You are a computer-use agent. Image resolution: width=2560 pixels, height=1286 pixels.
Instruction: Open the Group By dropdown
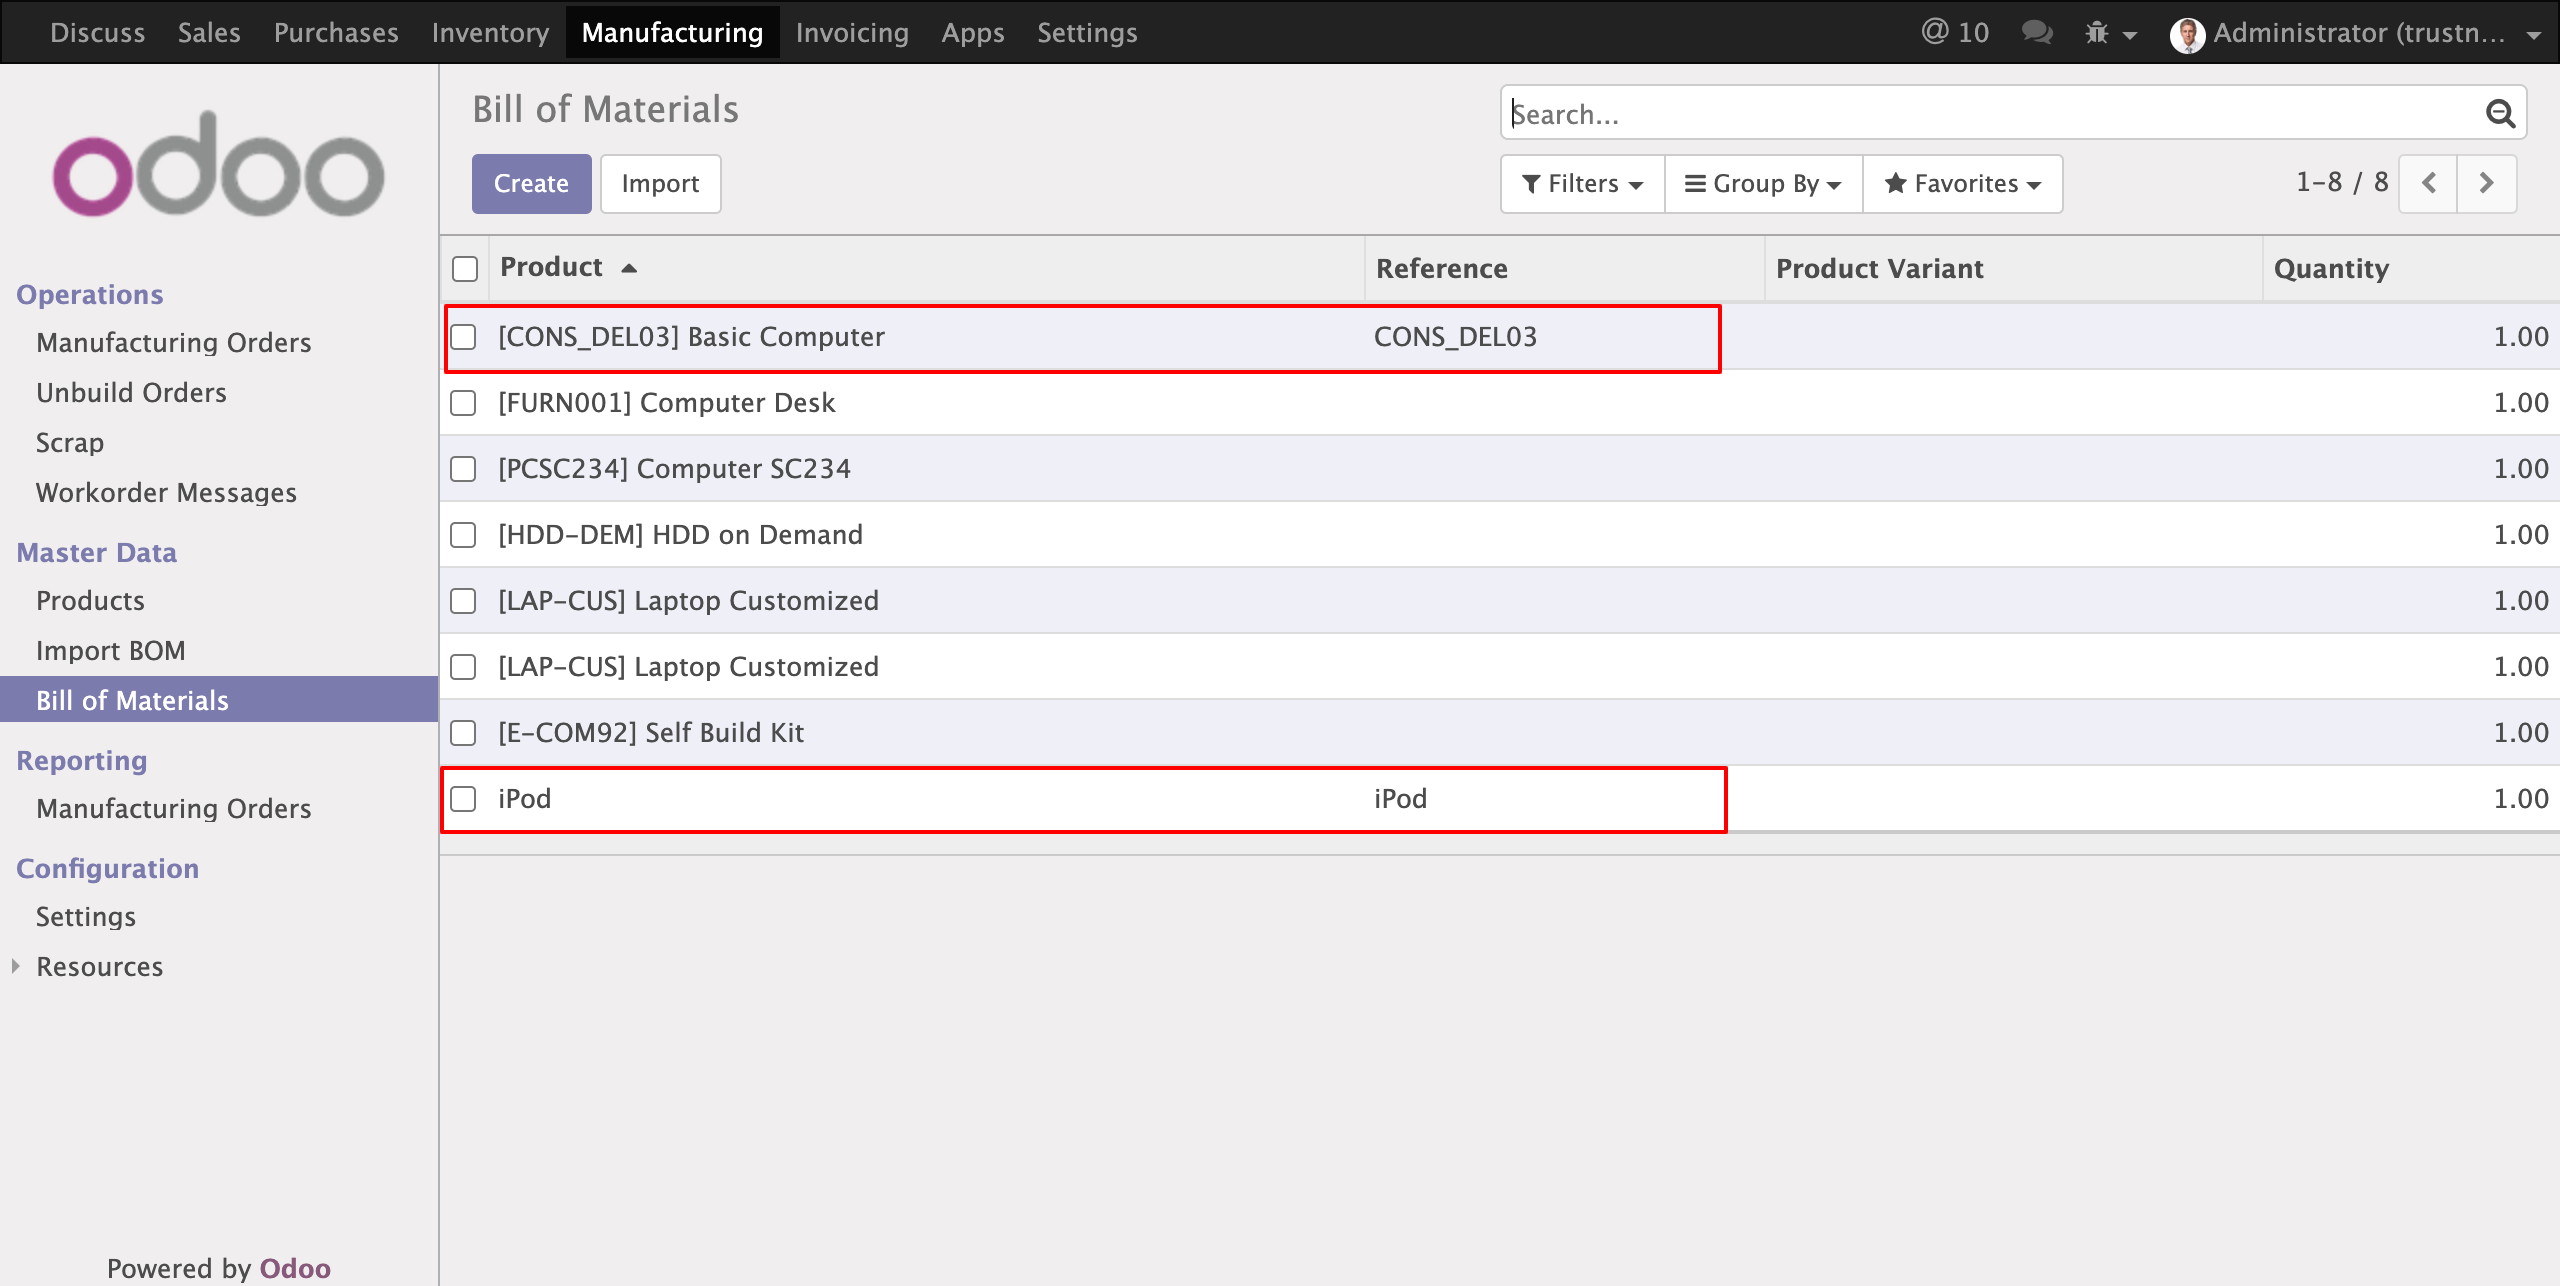[x=1763, y=184]
